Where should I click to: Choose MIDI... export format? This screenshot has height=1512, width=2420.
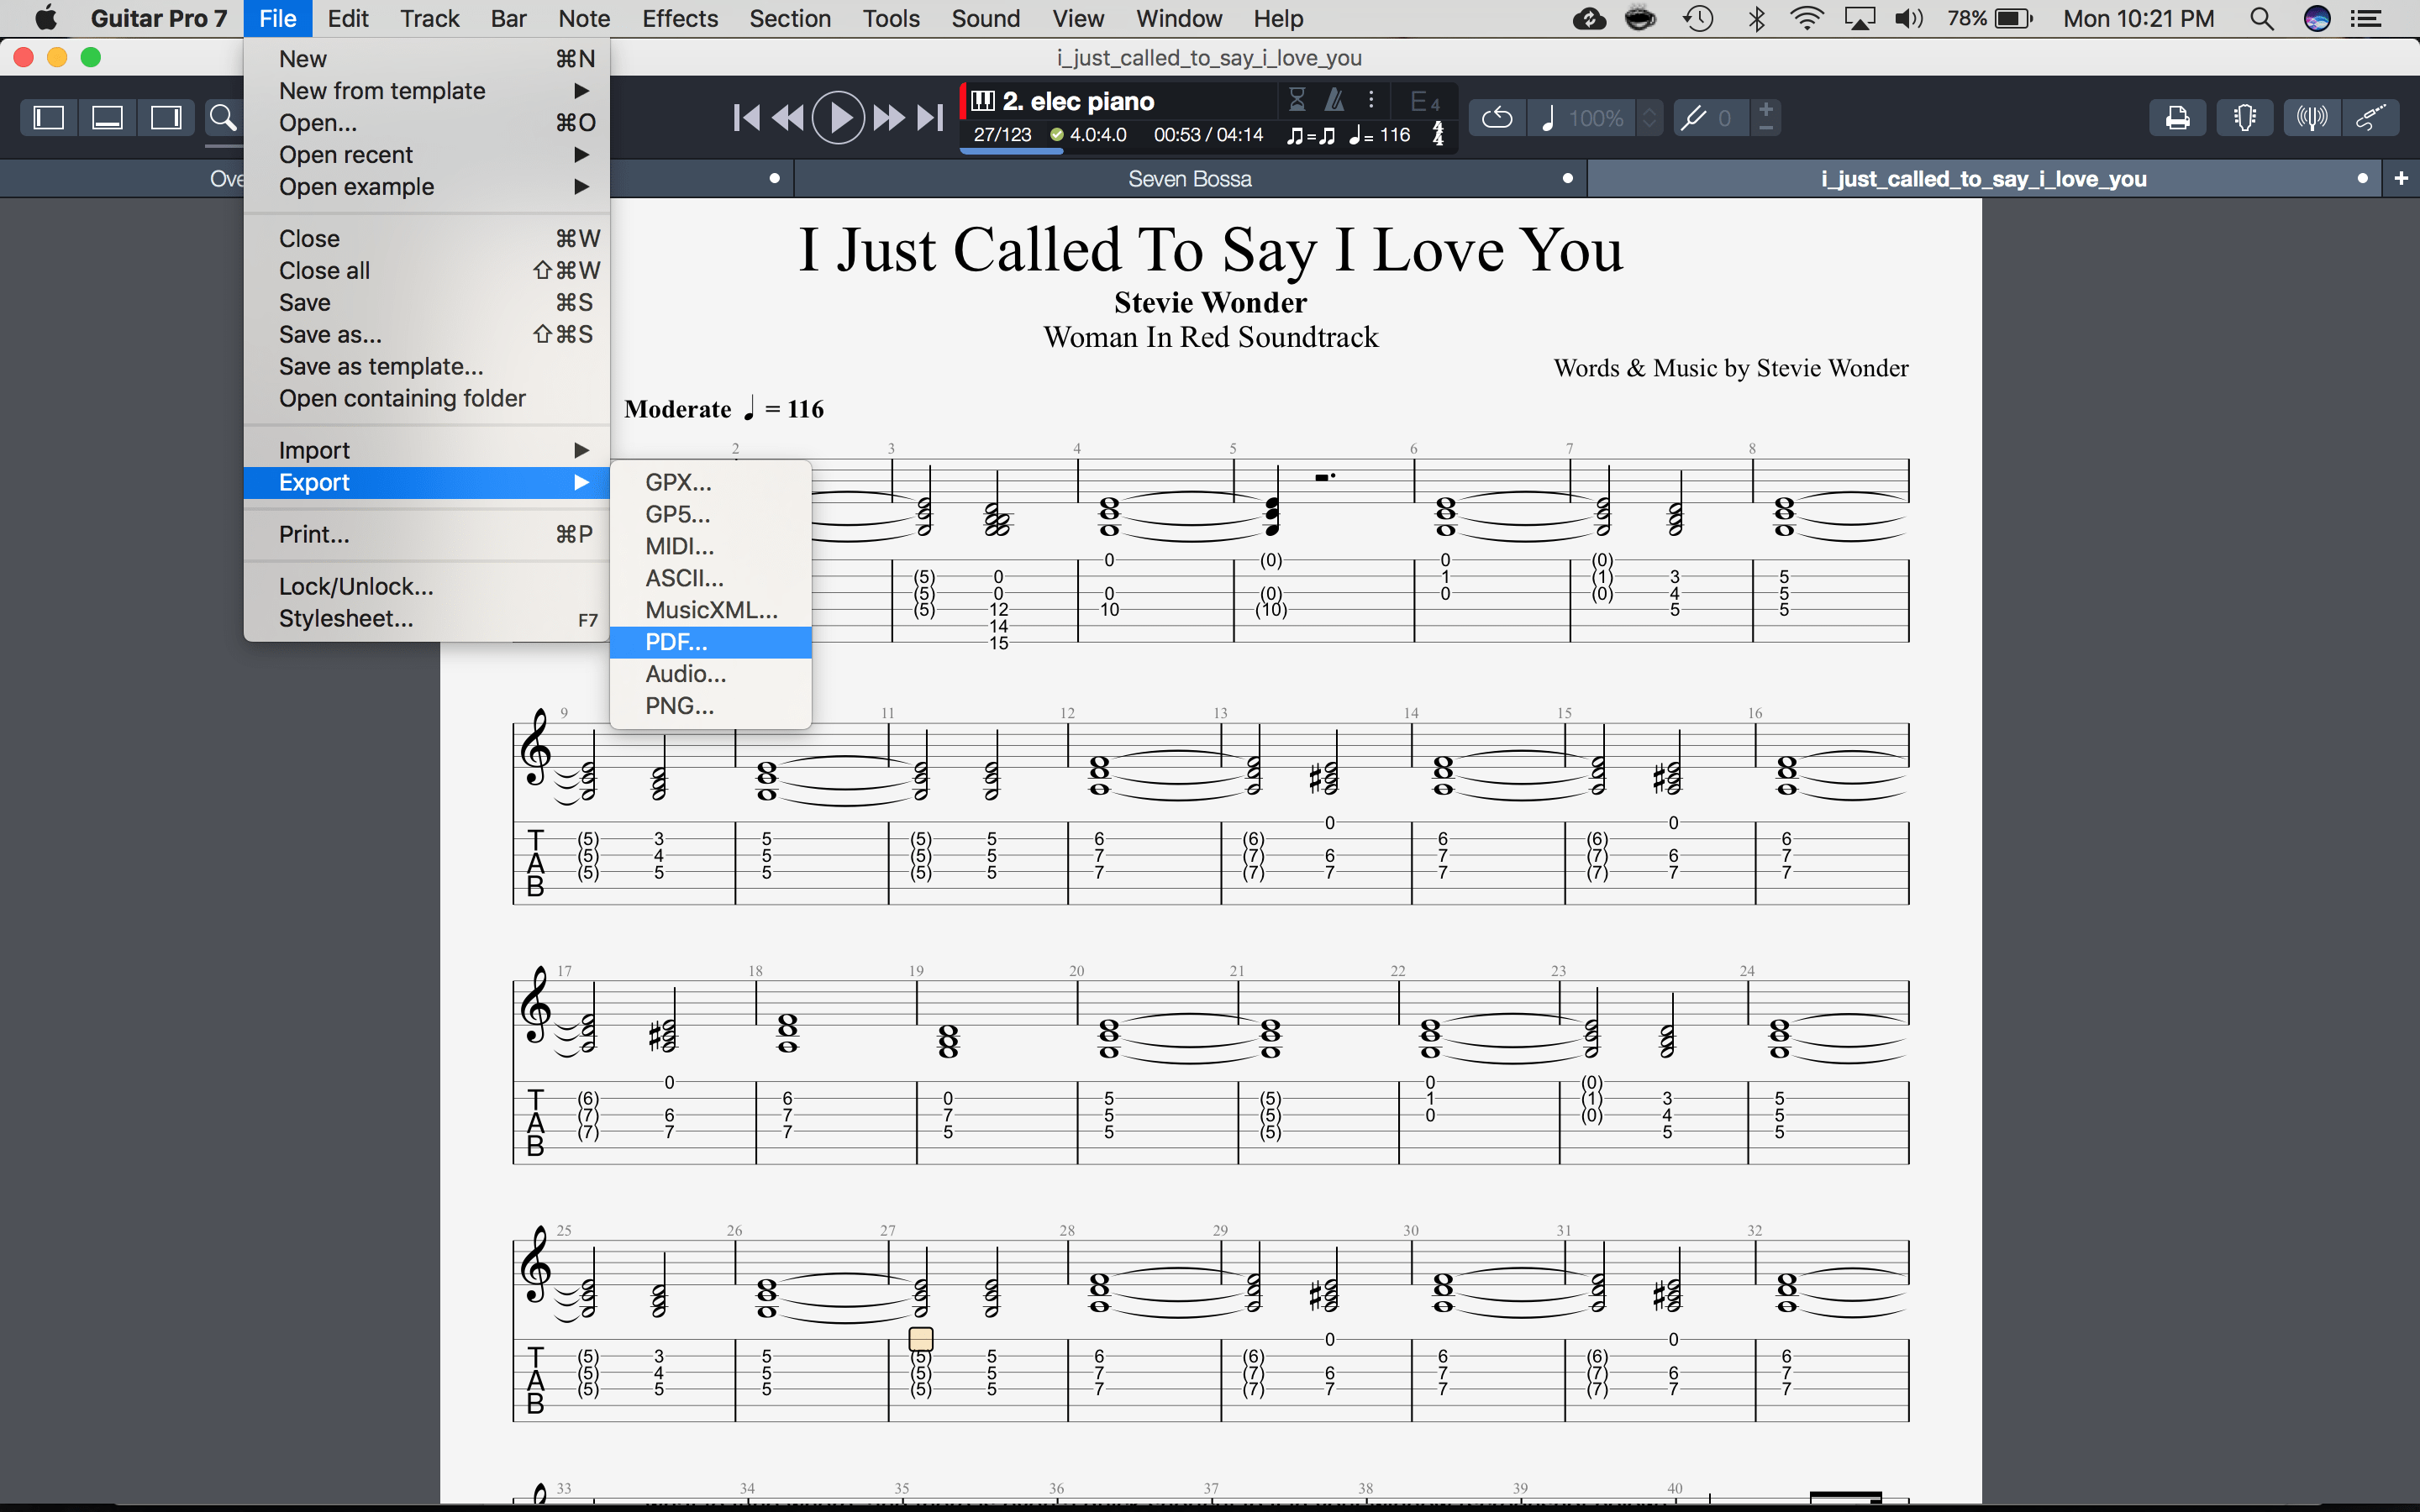pos(711,546)
